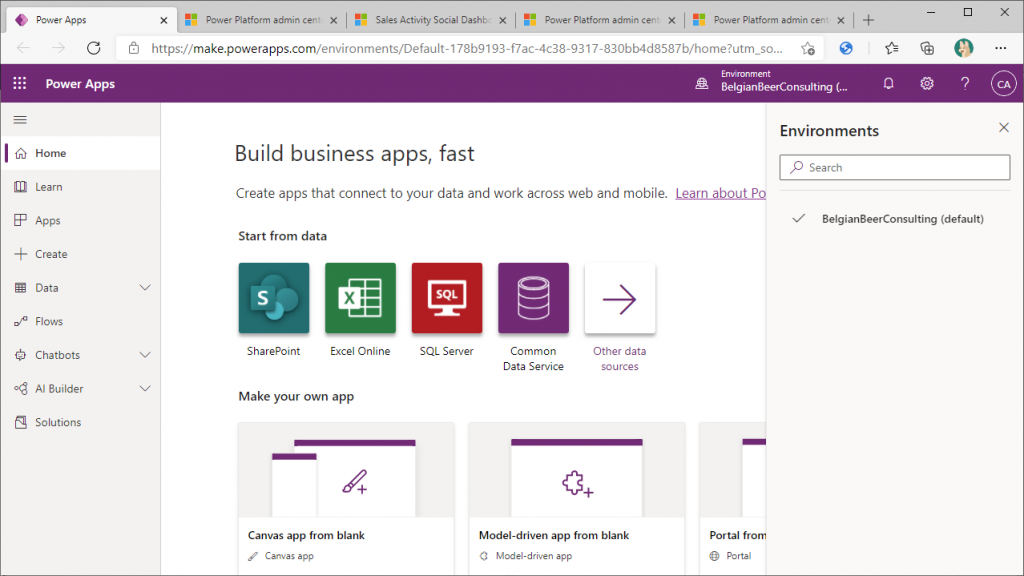Viewport: 1024px width, 576px height.
Task: Go to Home in left navigation
Action: 81,153
